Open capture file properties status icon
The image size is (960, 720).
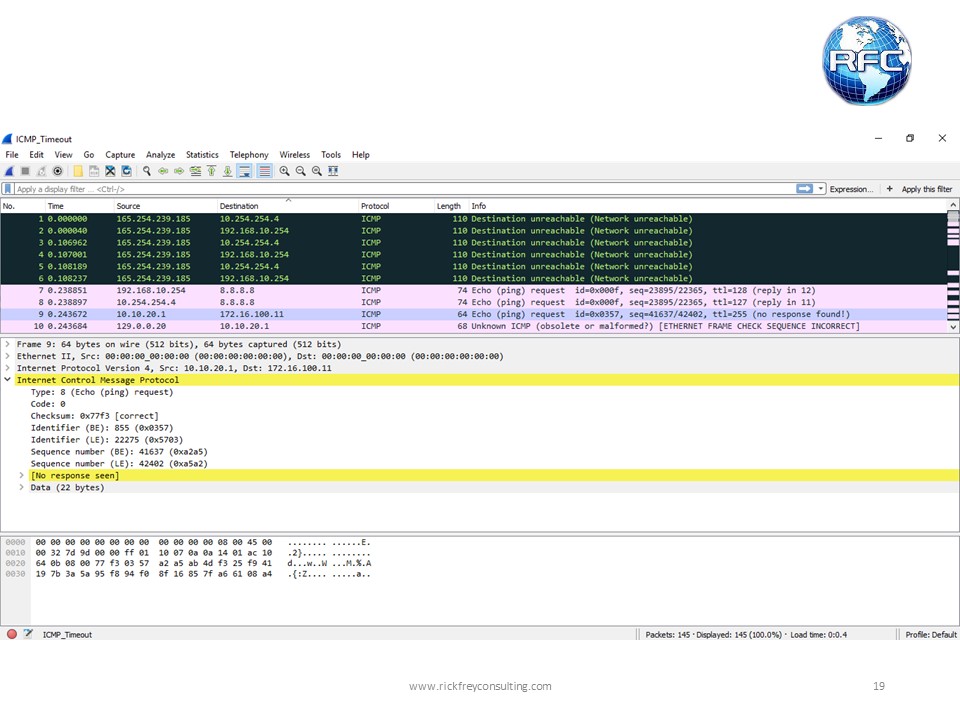(x=28, y=634)
